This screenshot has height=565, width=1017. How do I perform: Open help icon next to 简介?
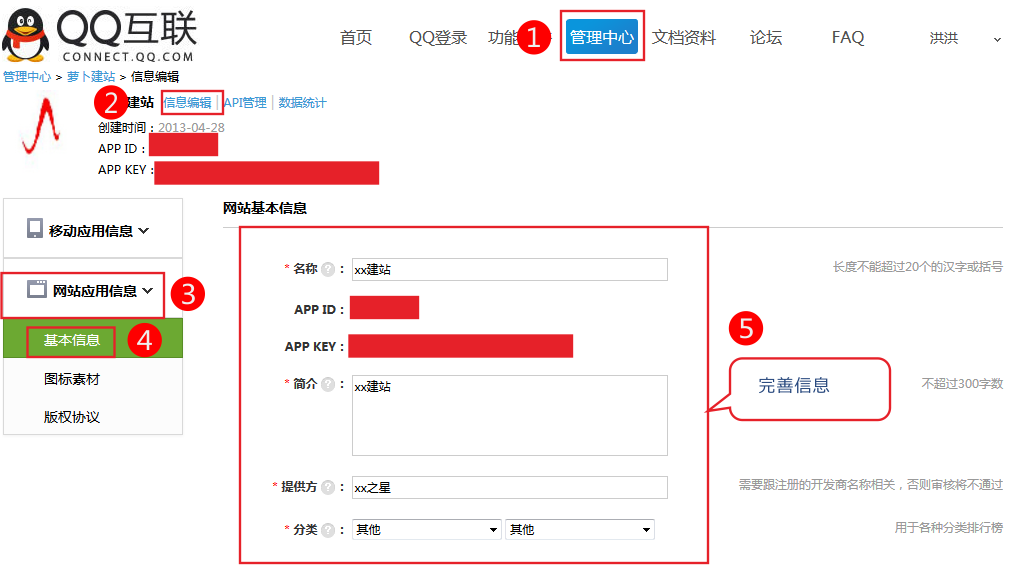click(x=329, y=385)
